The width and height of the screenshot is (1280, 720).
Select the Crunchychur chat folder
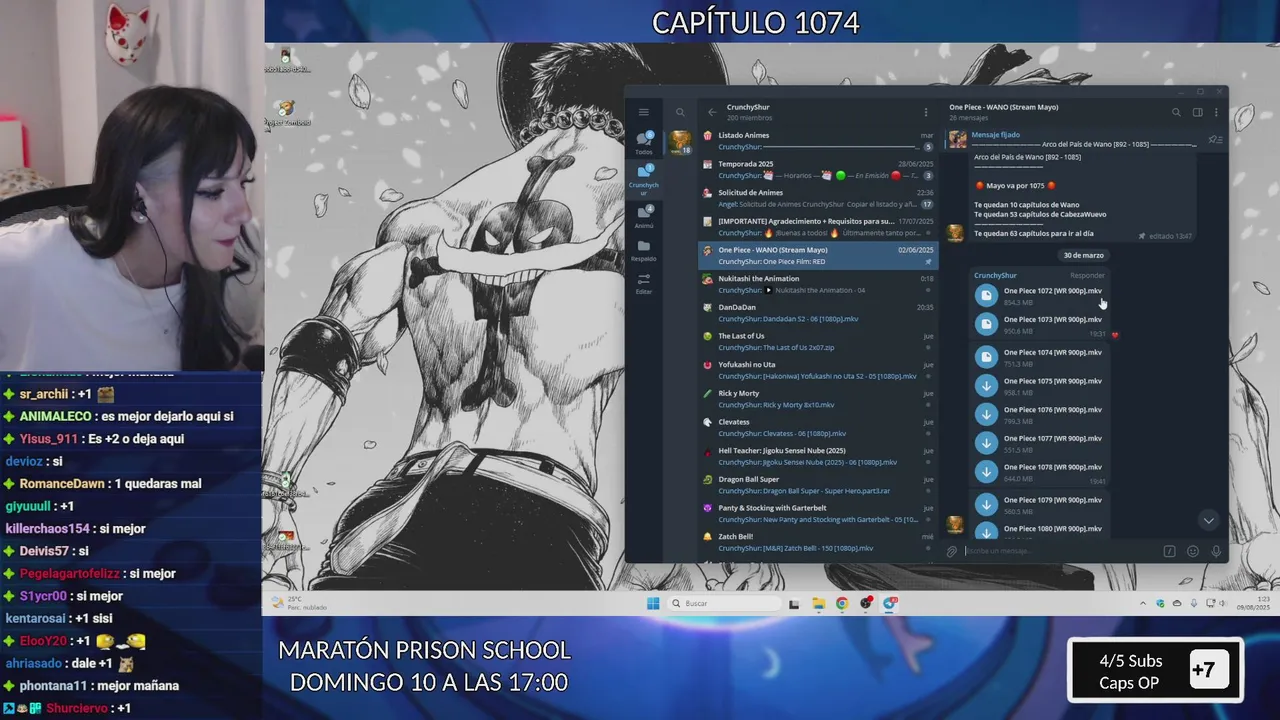644,180
